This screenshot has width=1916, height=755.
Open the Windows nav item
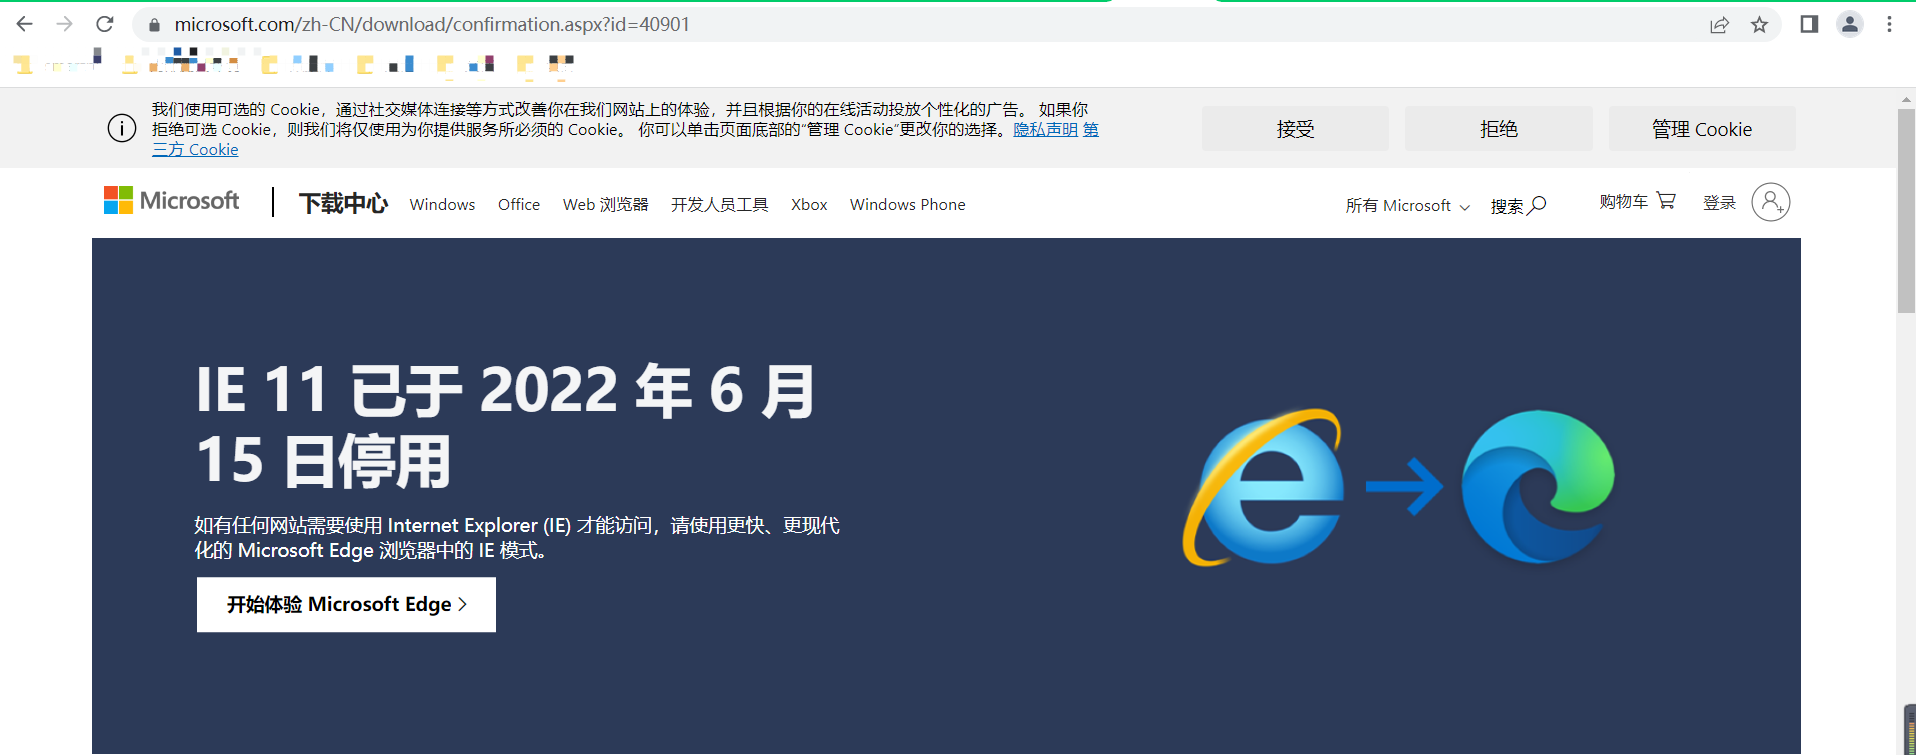pyautogui.click(x=442, y=205)
